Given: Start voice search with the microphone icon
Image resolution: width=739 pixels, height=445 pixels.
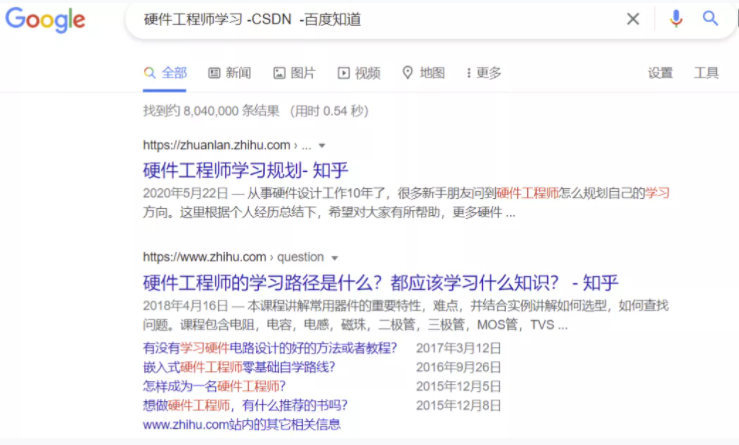Looking at the screenshot, I should 676,19.
